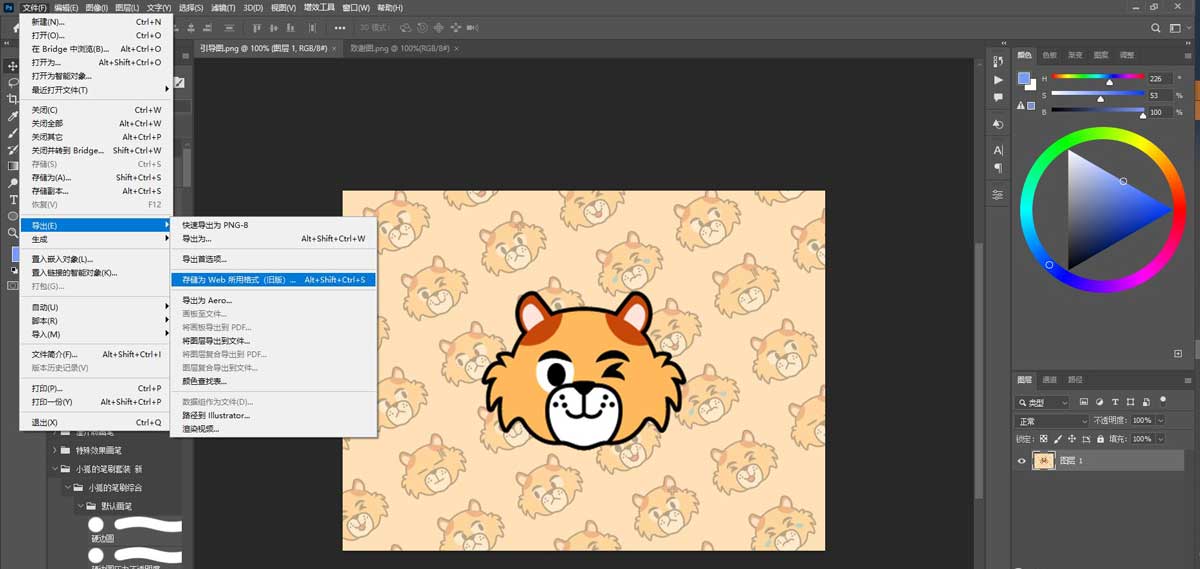
Task: Click the shape layer filter icon
Action: click(x=1130, y=402)
